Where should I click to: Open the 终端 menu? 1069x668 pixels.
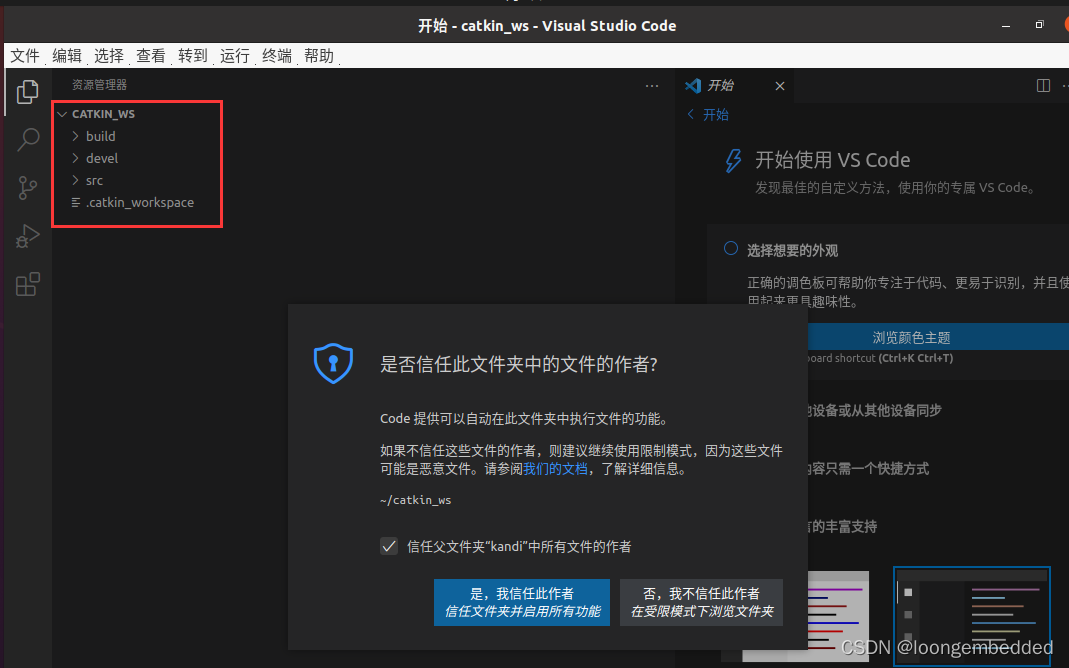coord(276,56)
